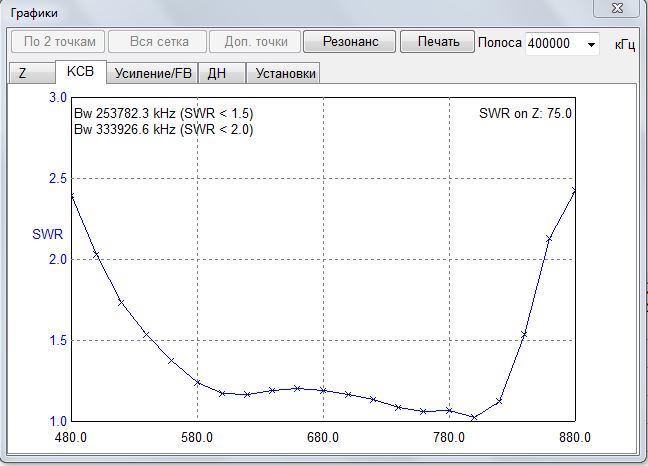Click the Доп. точки button
Screen dimensions: 648x466
click(x=255, y=41)
